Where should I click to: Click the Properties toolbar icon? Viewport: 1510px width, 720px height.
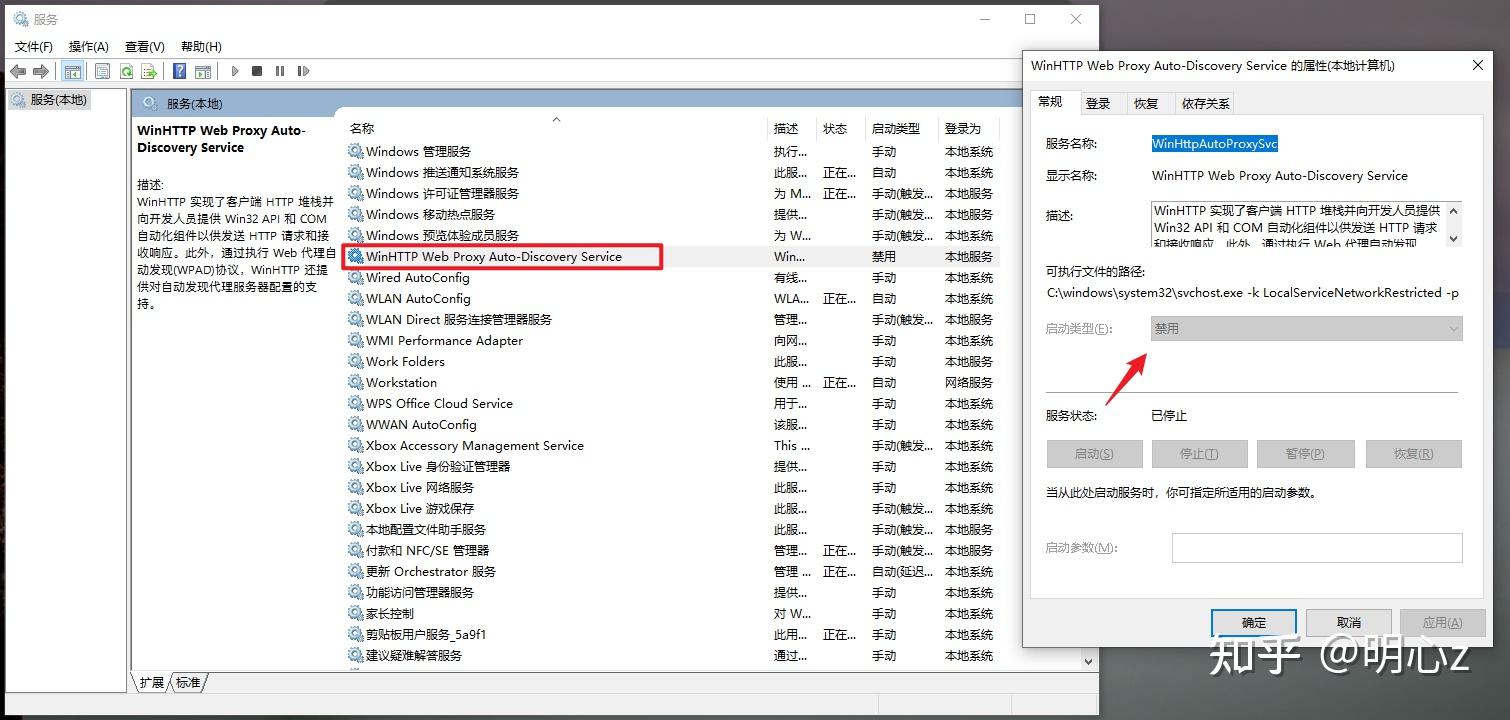(x=101, y=71)
